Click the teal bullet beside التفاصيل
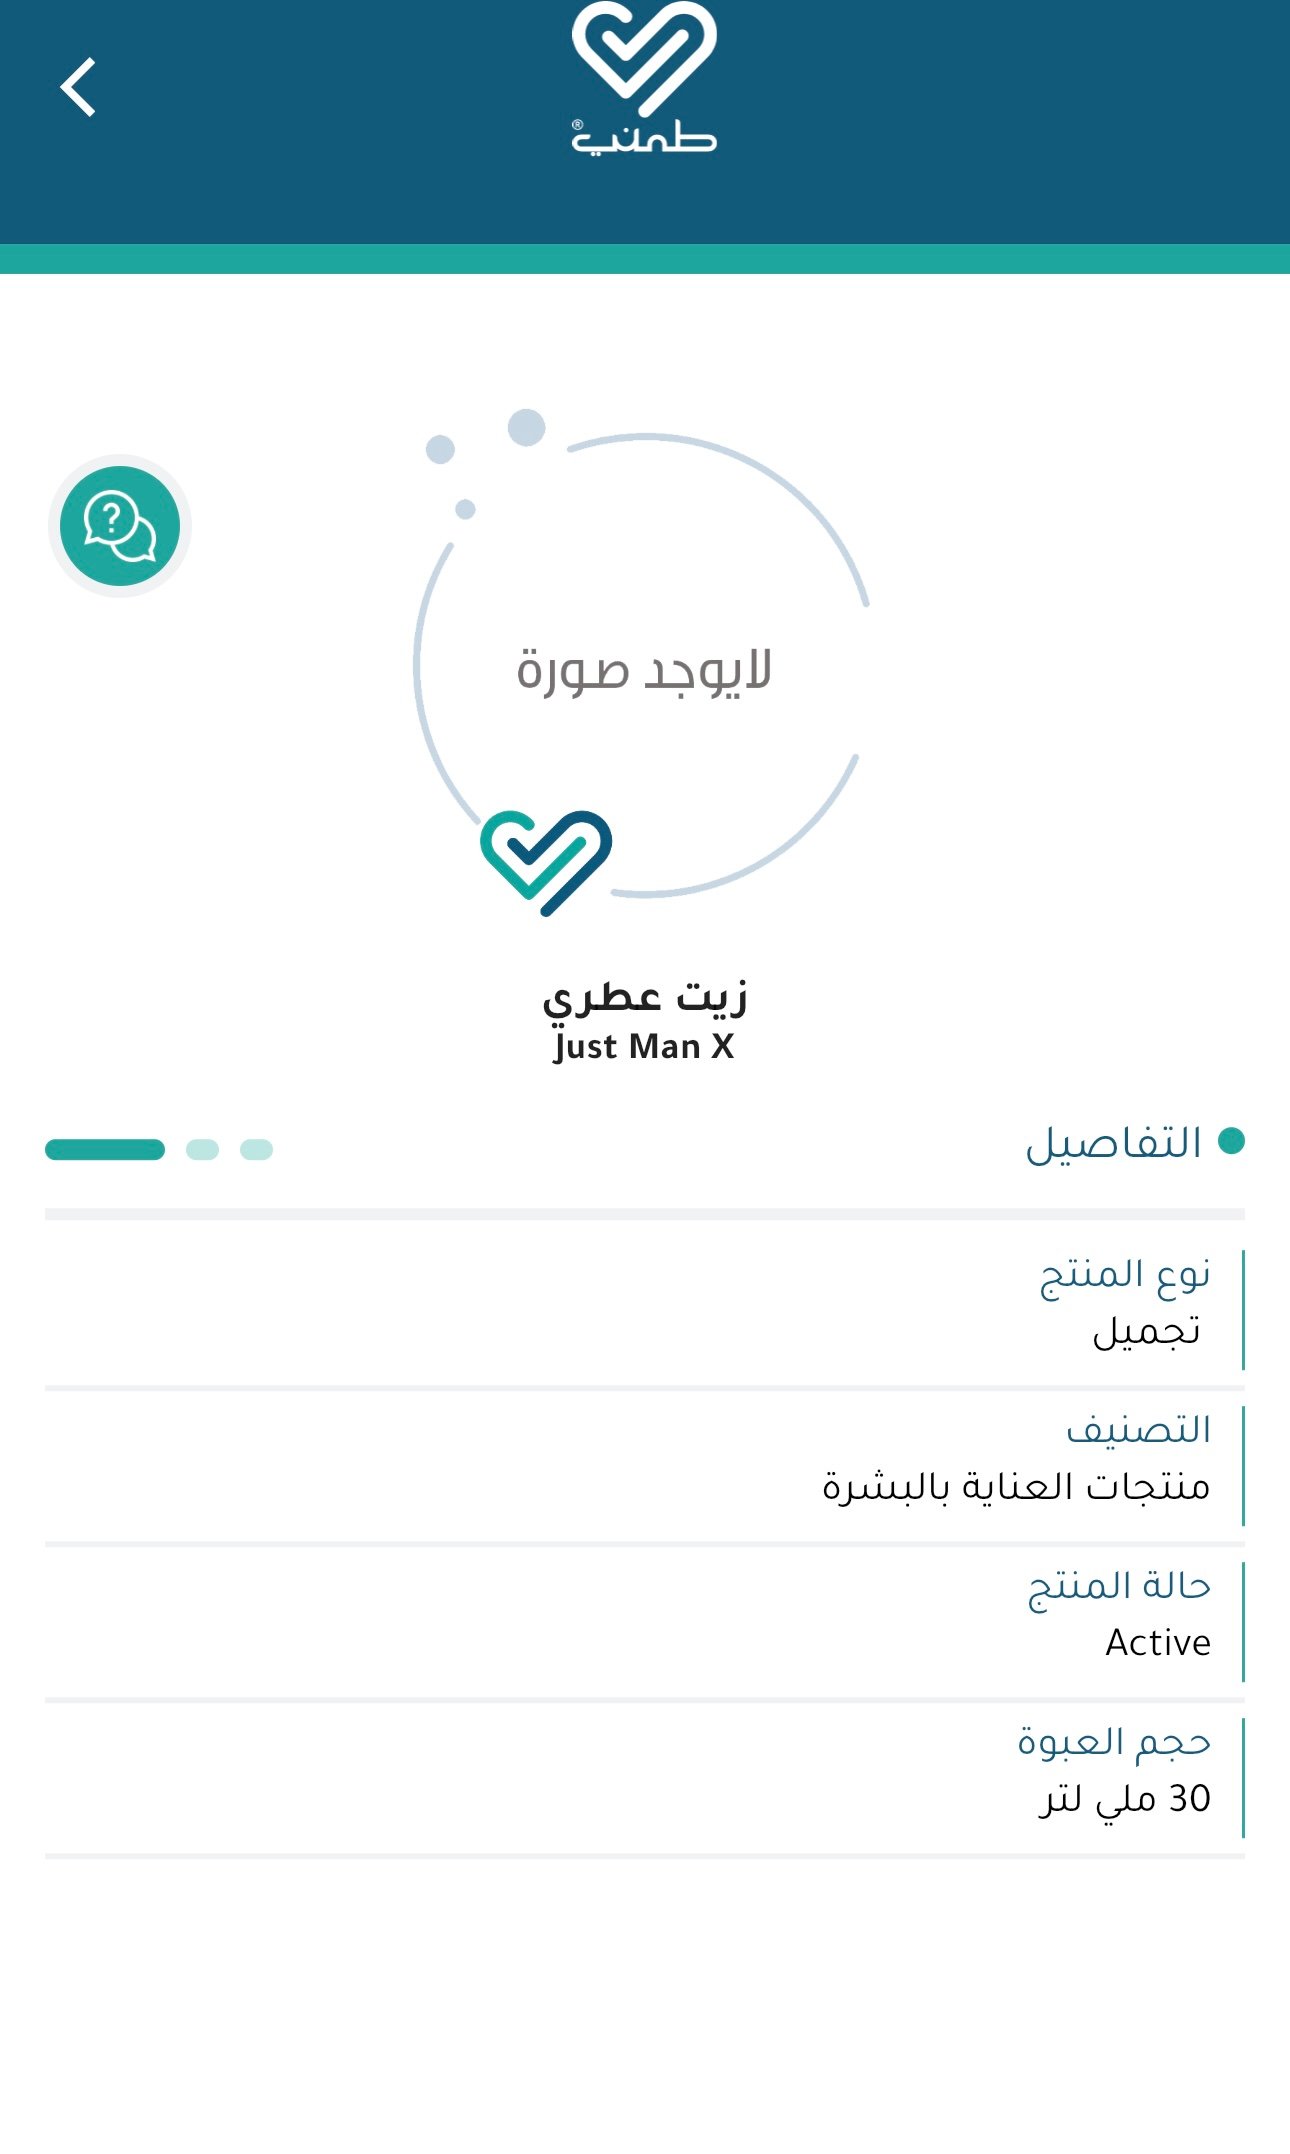 pos(1232,1141)
